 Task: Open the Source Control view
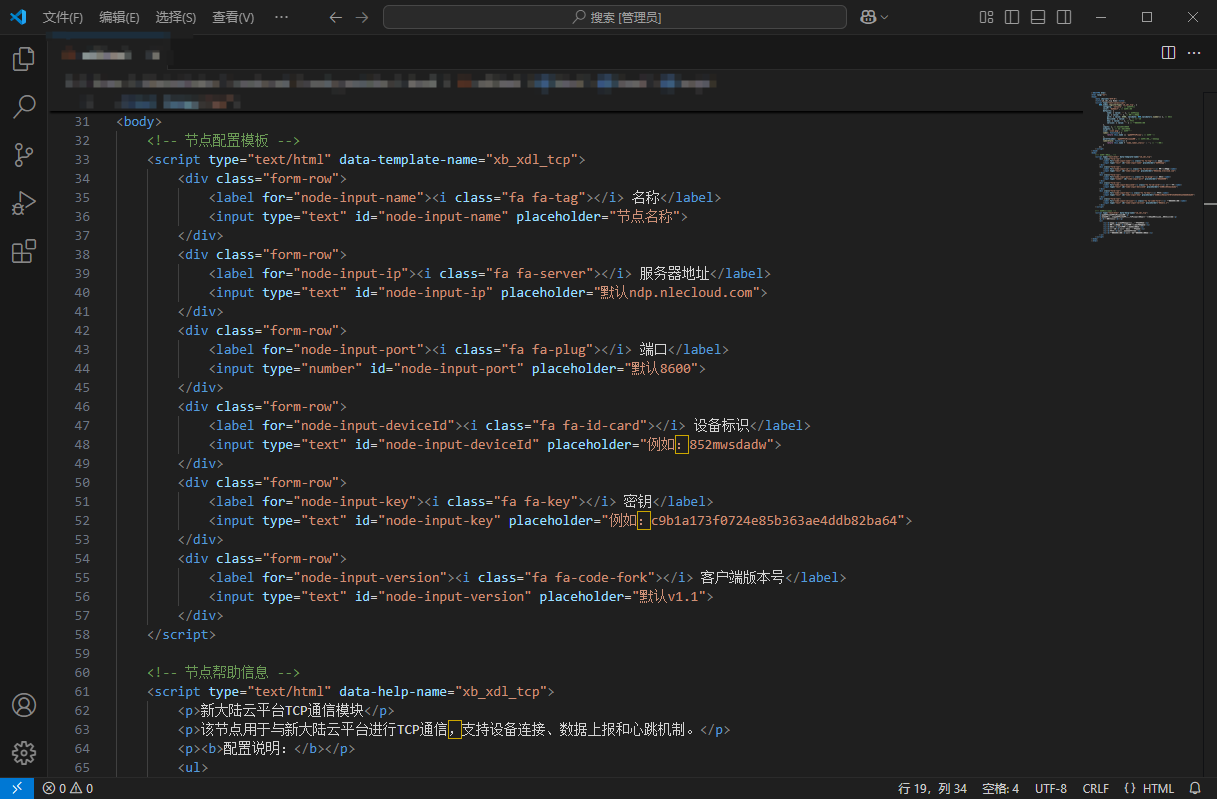23,155
